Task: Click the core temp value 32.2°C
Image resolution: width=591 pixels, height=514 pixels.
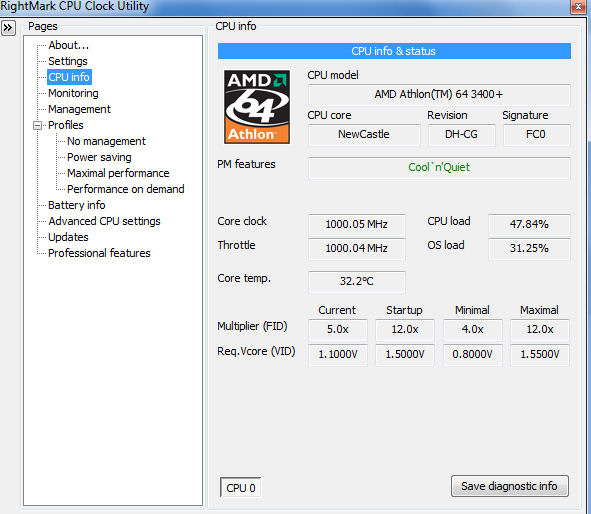Action: [x=357, y=281]
